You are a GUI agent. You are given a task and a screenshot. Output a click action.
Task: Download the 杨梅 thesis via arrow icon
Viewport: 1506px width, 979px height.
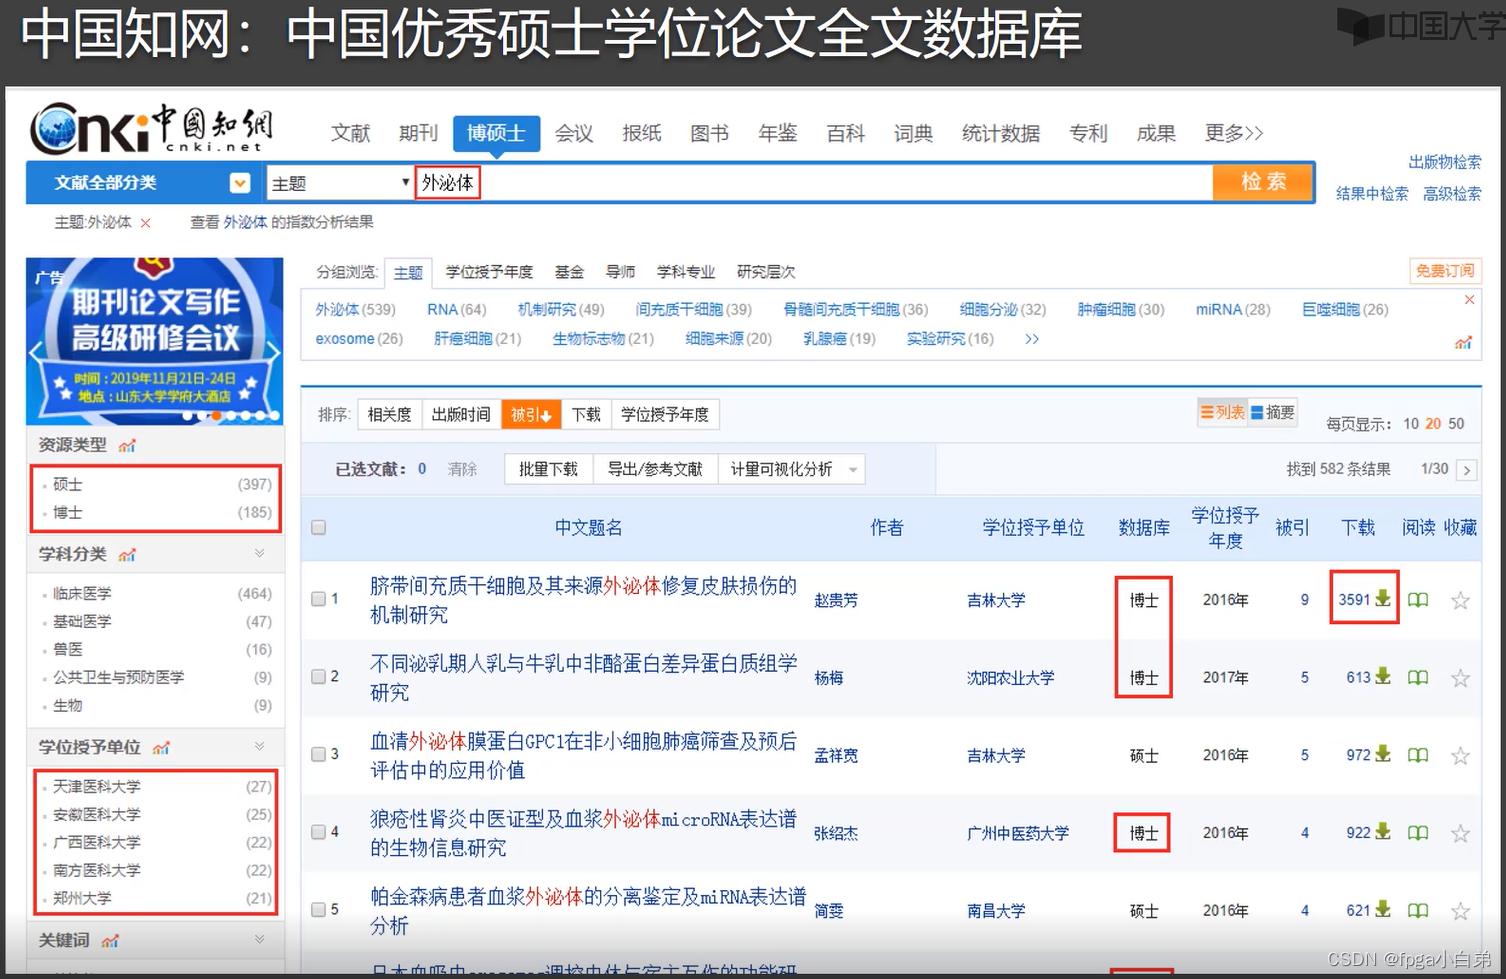click(x=1383, y=676)
